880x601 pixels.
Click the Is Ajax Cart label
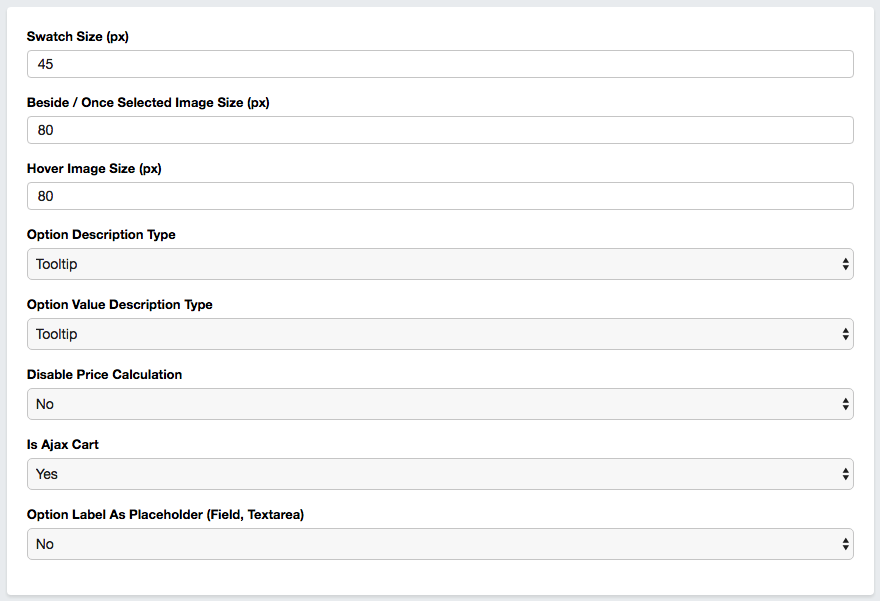[x=63, y=444]
